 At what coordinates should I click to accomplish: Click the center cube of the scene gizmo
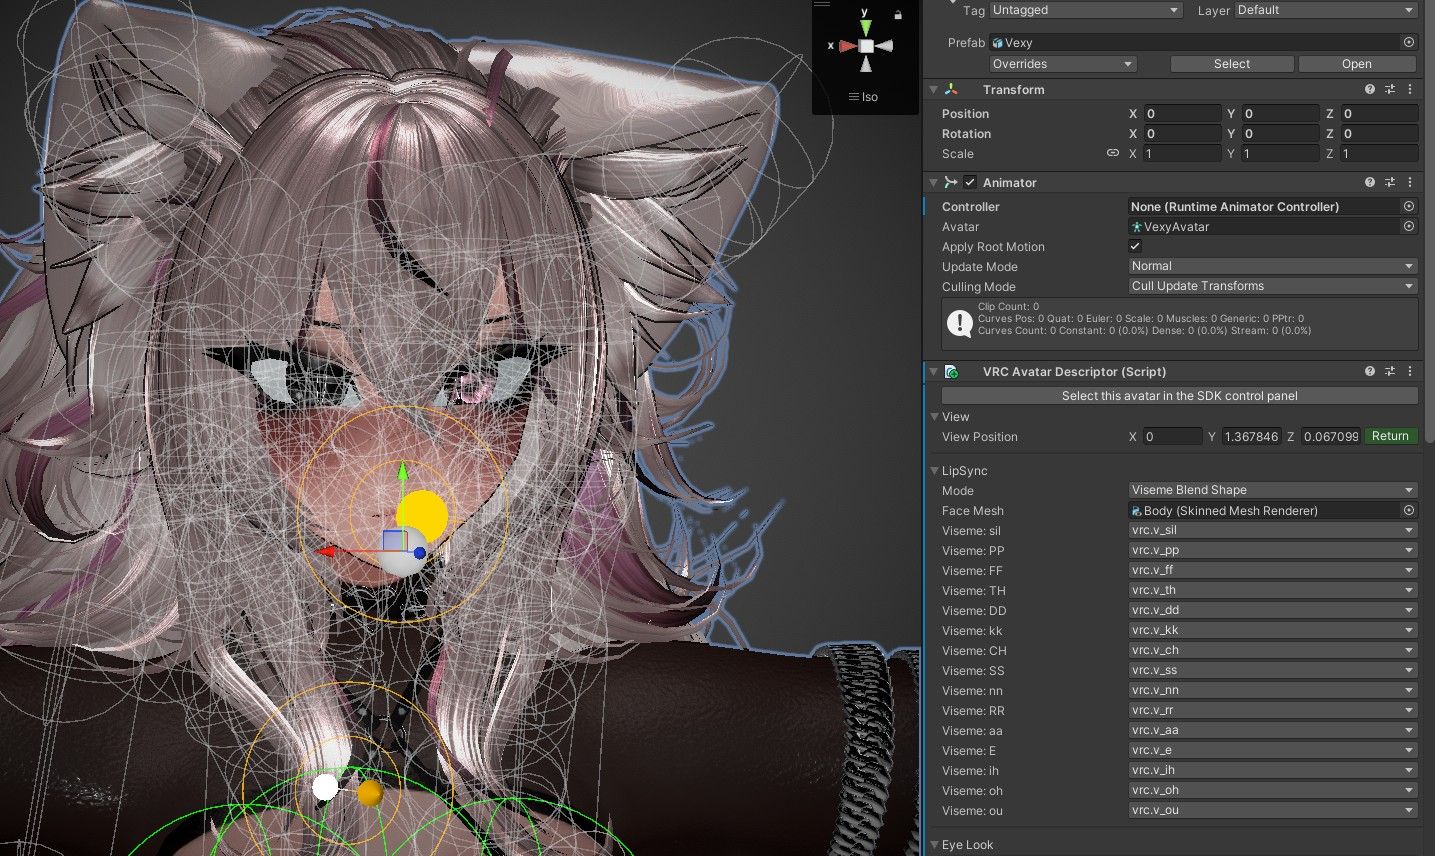pyautogui.click(x=866, y=46)
